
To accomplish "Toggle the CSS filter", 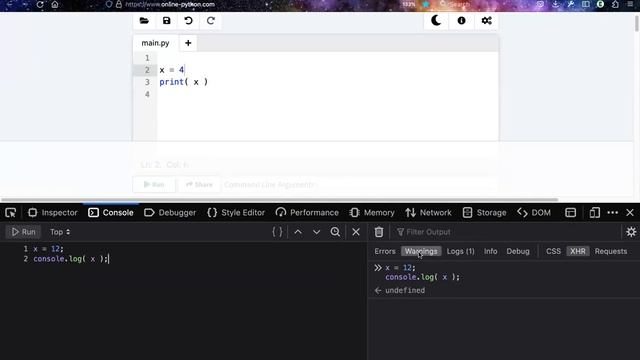I will 553,251.
